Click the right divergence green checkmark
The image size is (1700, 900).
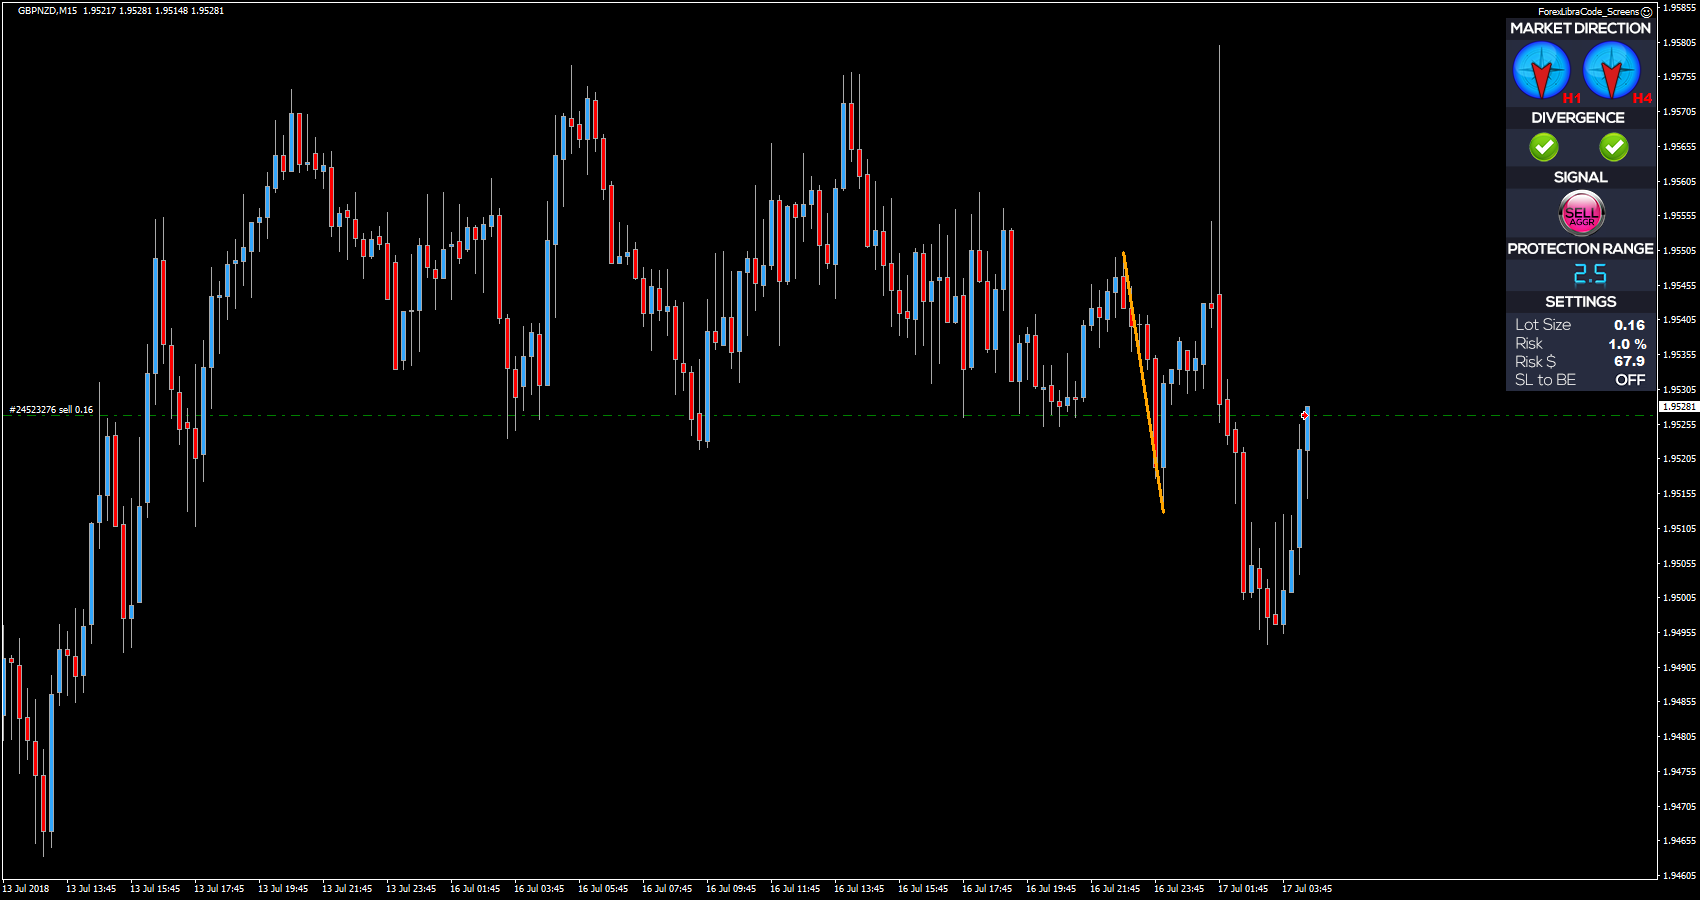[1613, 147]
